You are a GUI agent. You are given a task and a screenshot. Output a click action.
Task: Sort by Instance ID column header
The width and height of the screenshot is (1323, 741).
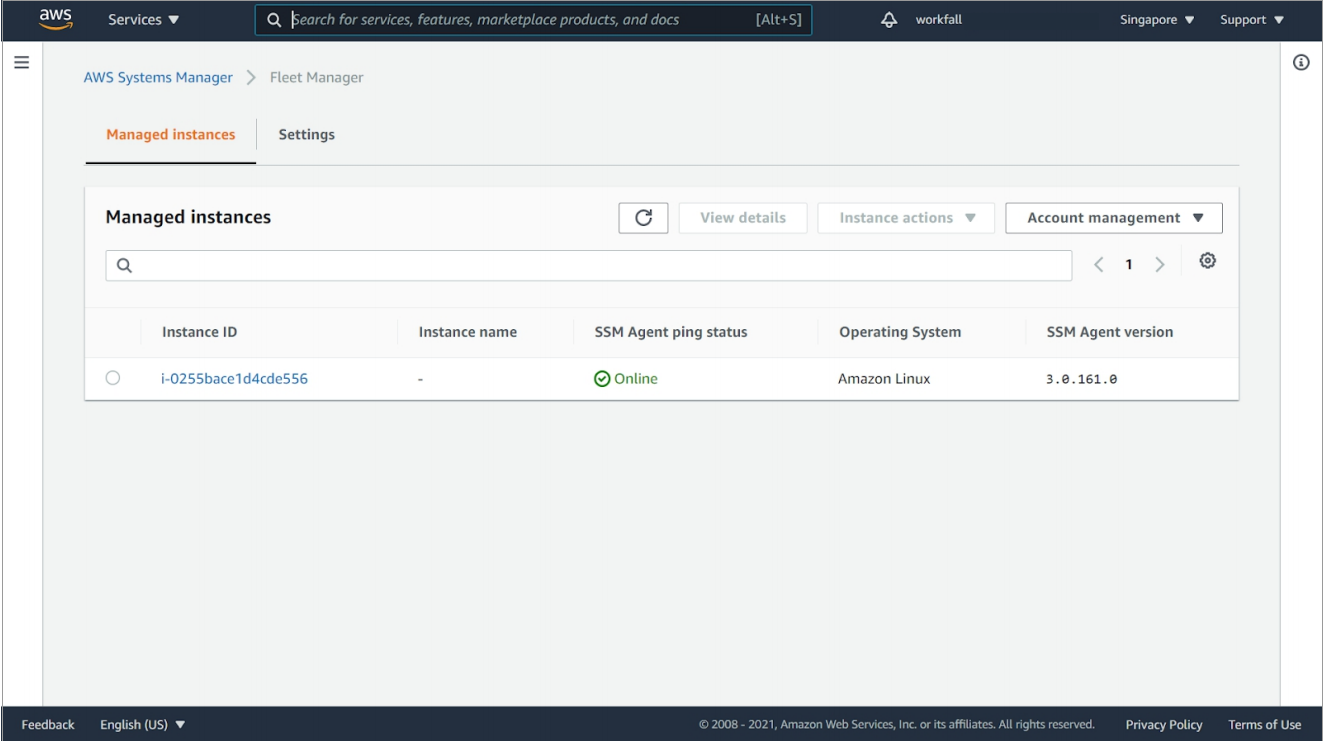199,332
